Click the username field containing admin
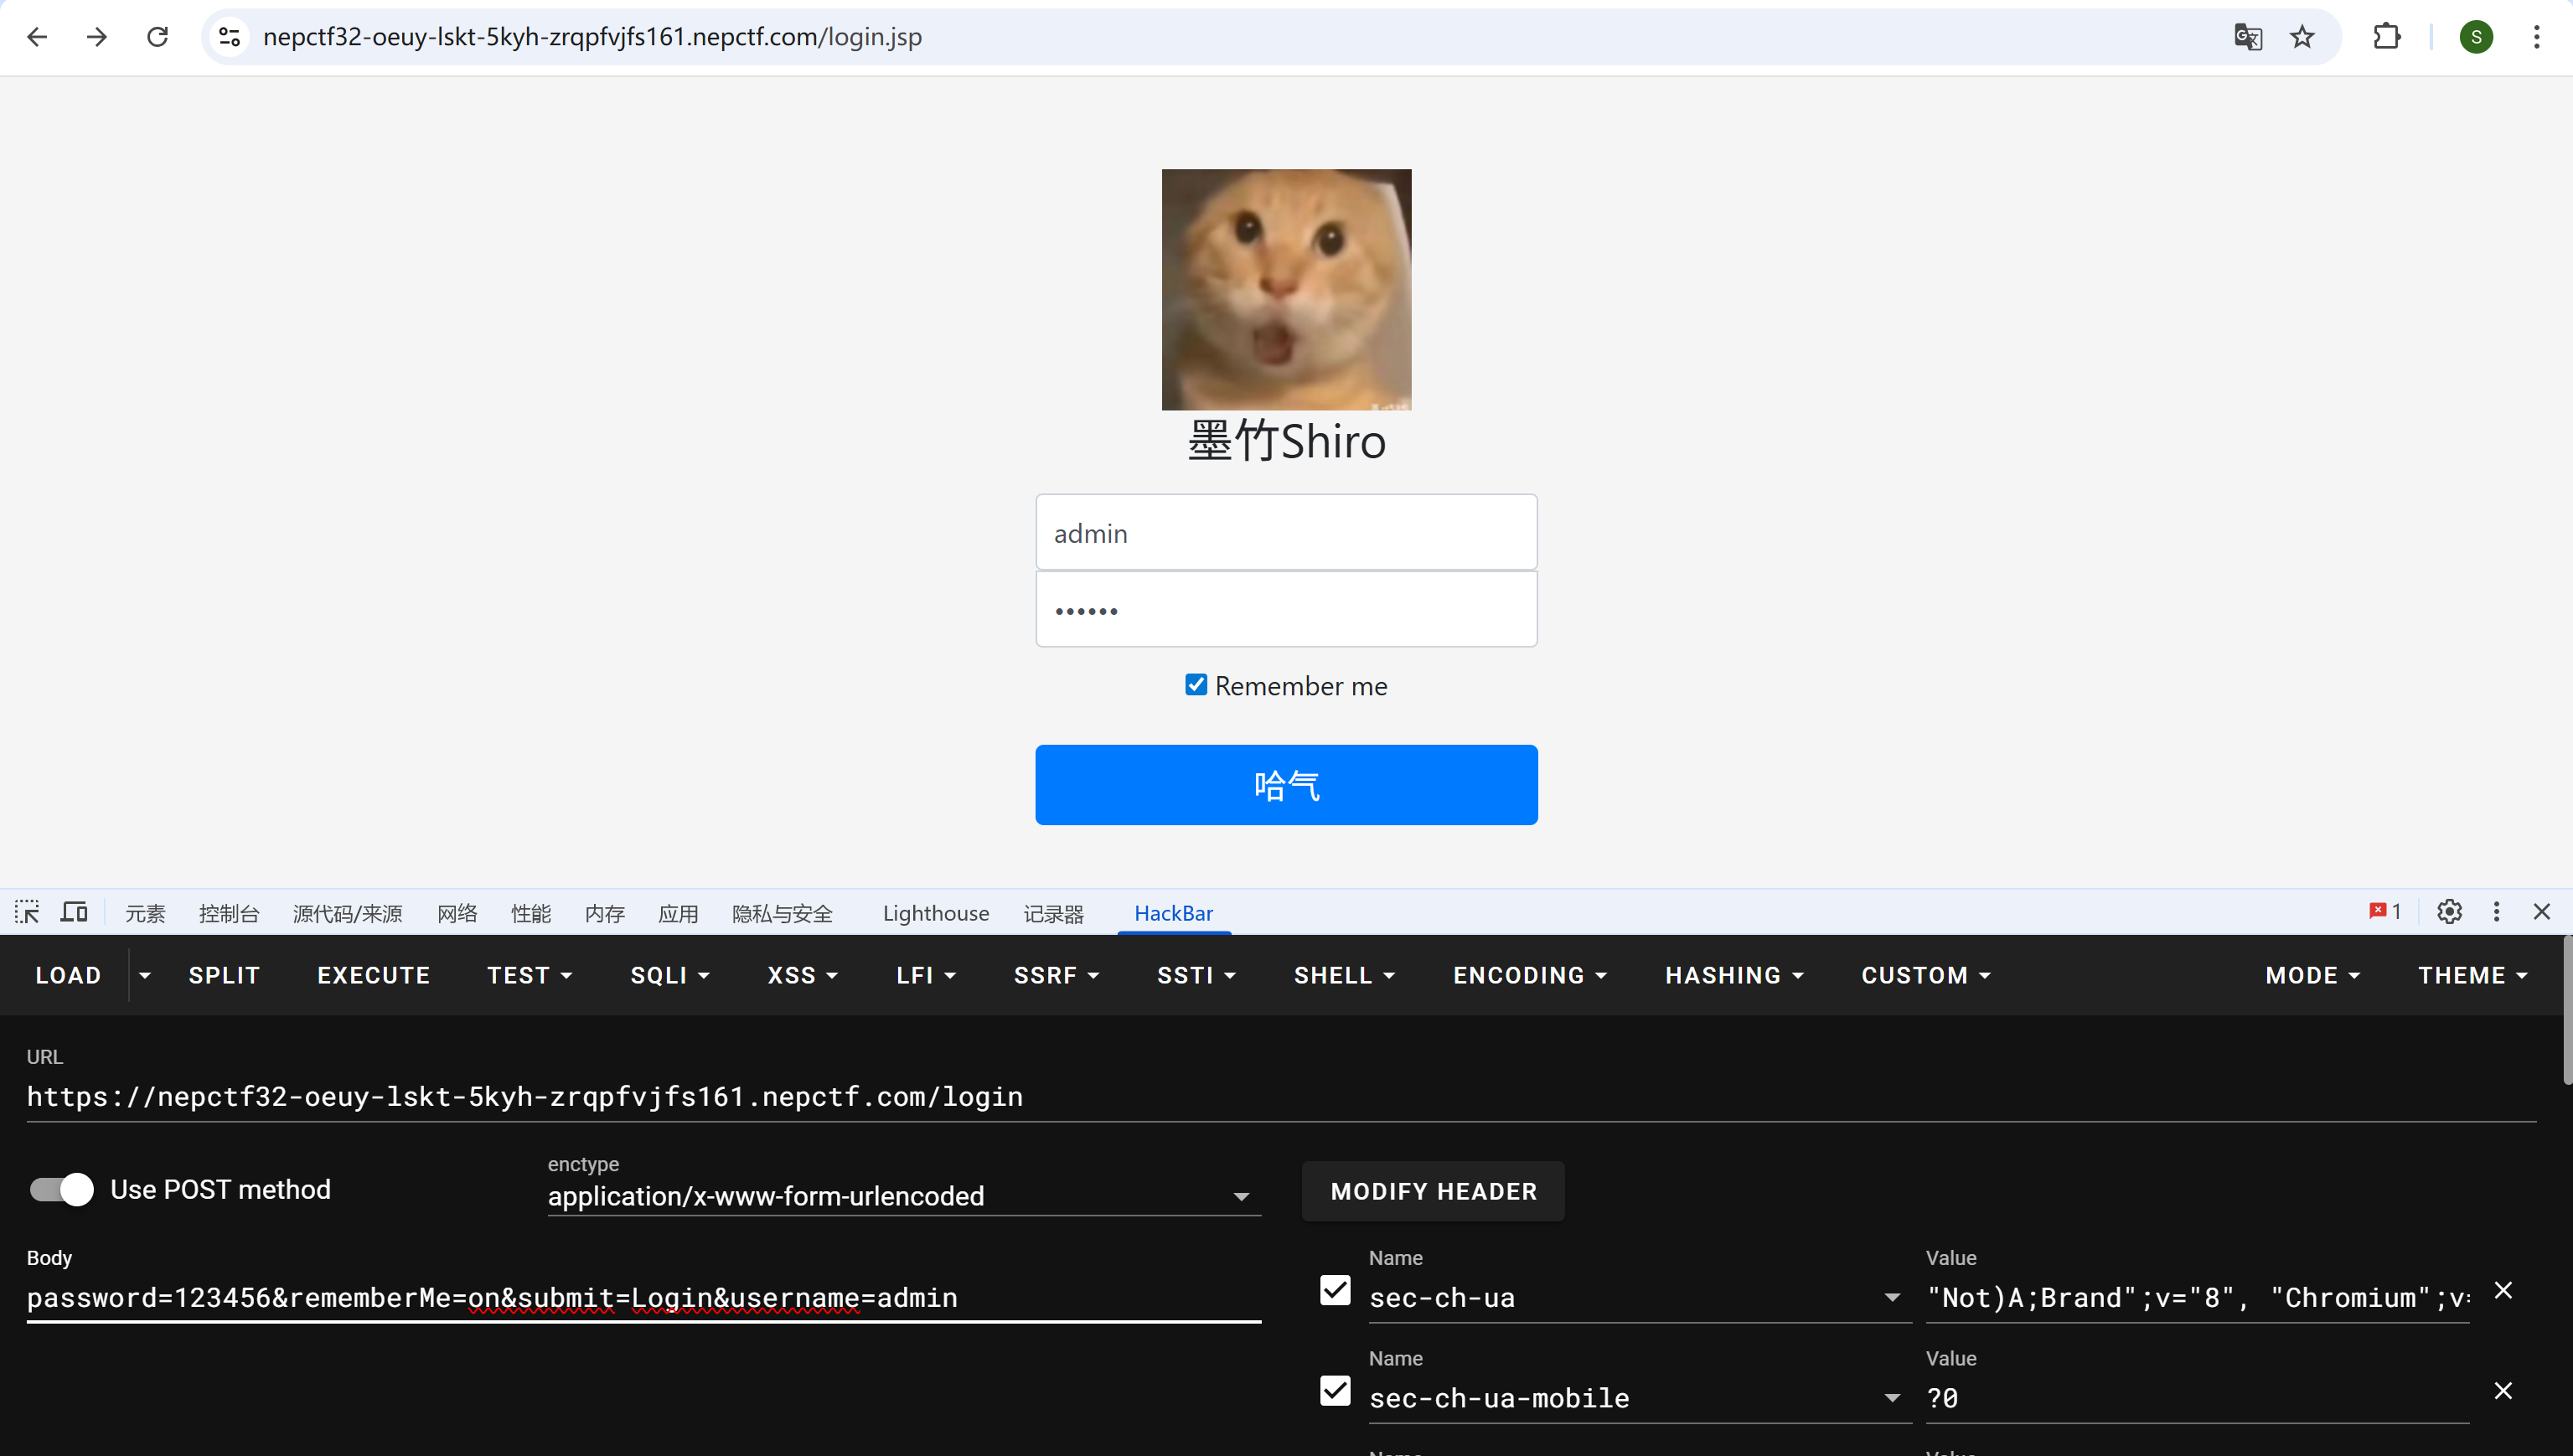The width and height of the screenshot is (2573, 1456). (1286, 533)
